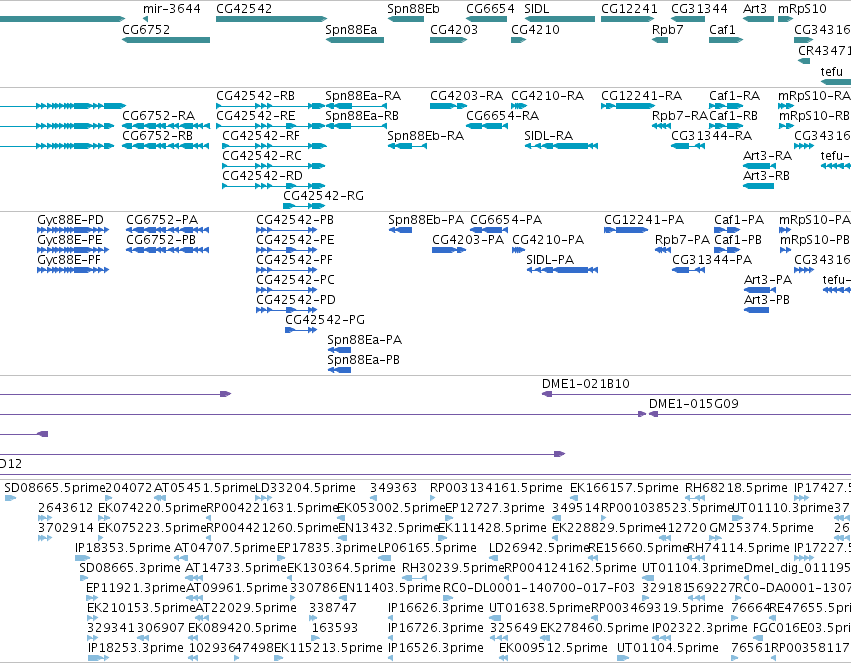This screenshot has height=663, width=851.
Task: Open the Spn88Ea gene feature
Action: pyautogui.click(x=355, y=40)
